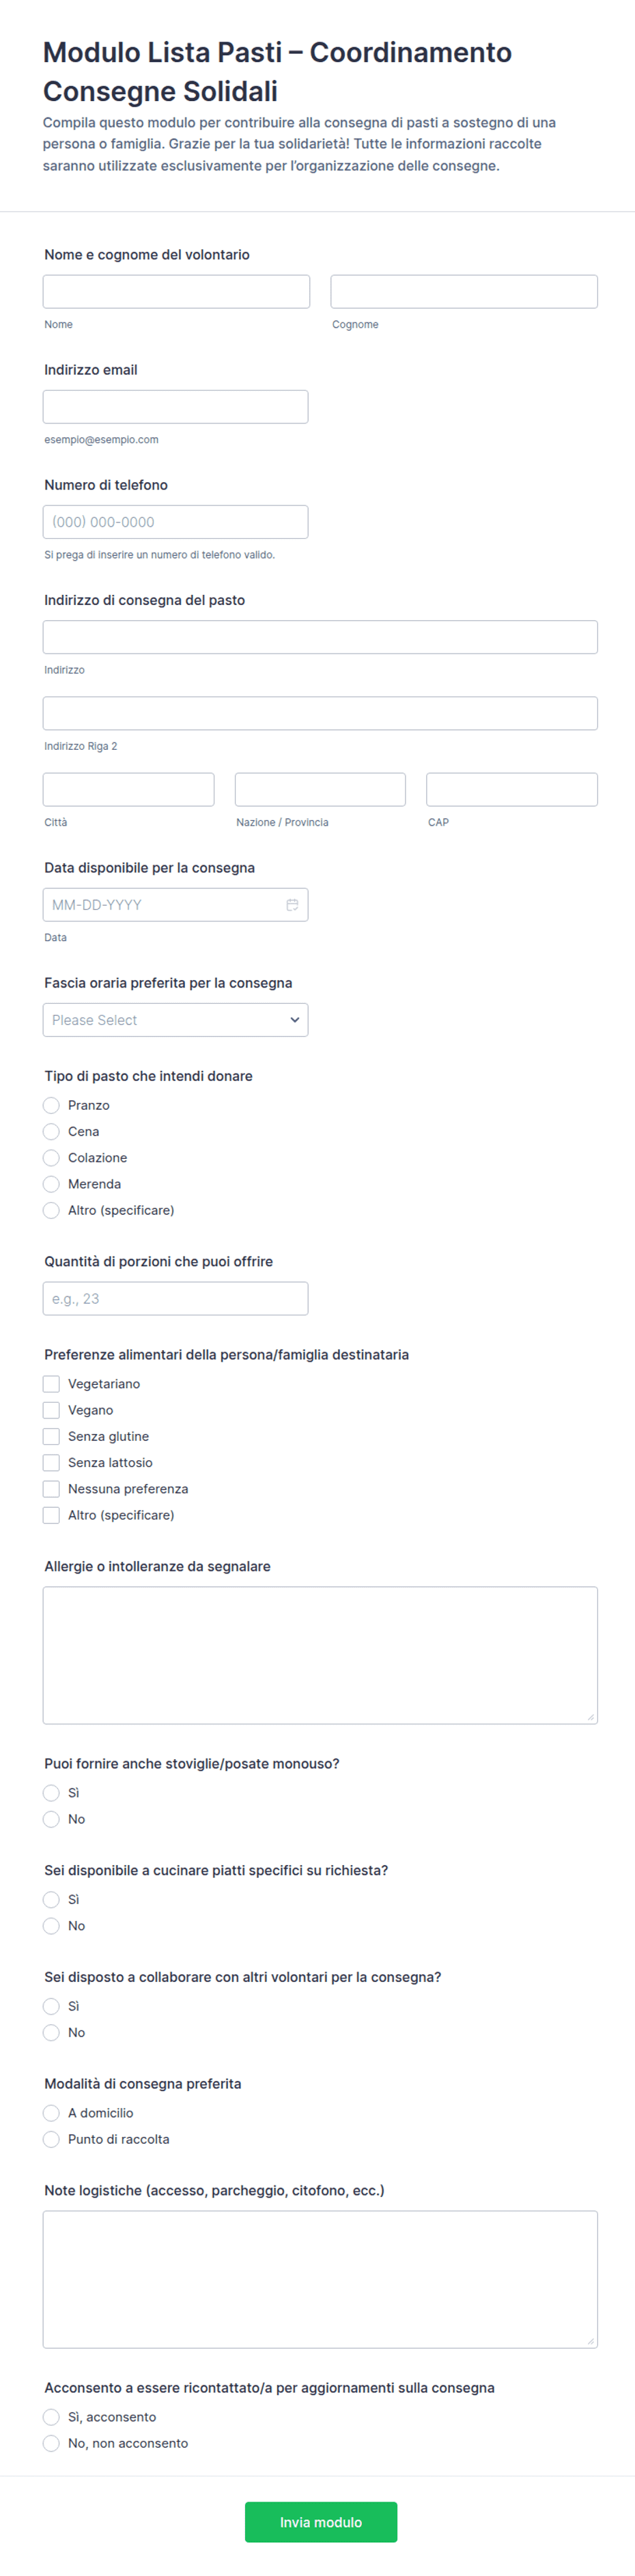Expand the Fascia oraria dropdown arrow
Viewport: 635px width, 2576px height.
click(294, 1020)
